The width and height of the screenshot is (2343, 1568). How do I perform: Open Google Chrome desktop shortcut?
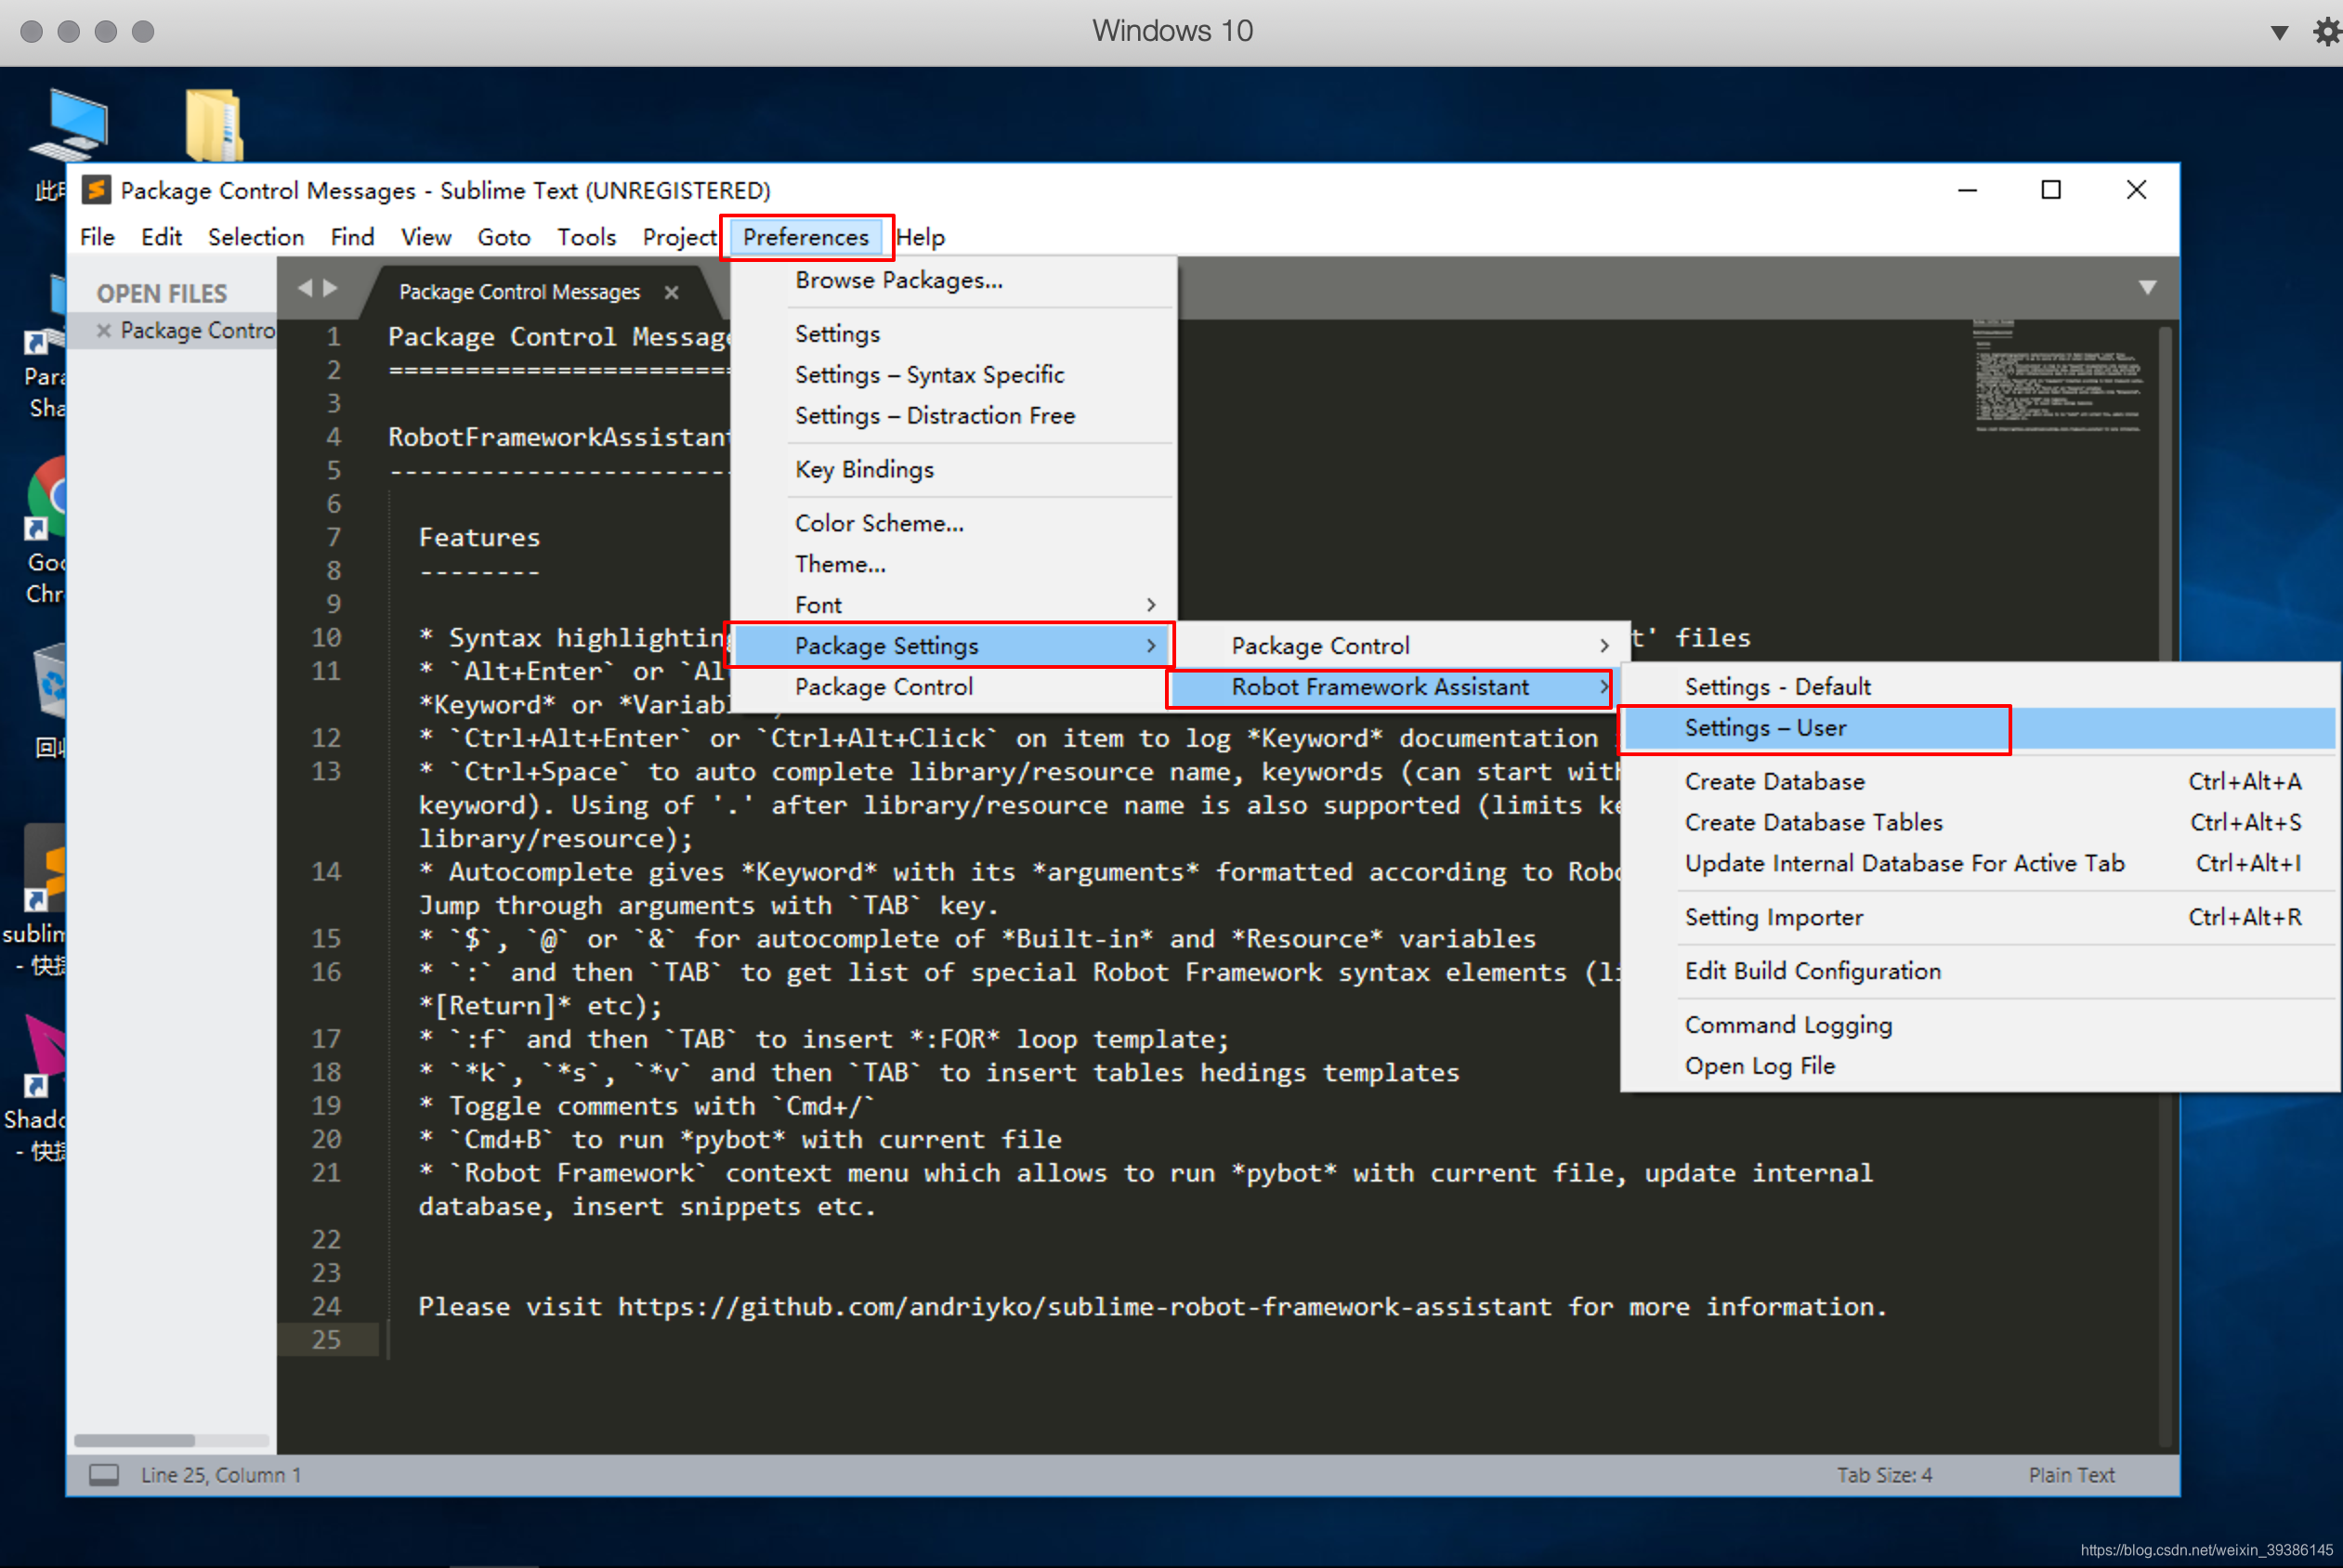45,530
